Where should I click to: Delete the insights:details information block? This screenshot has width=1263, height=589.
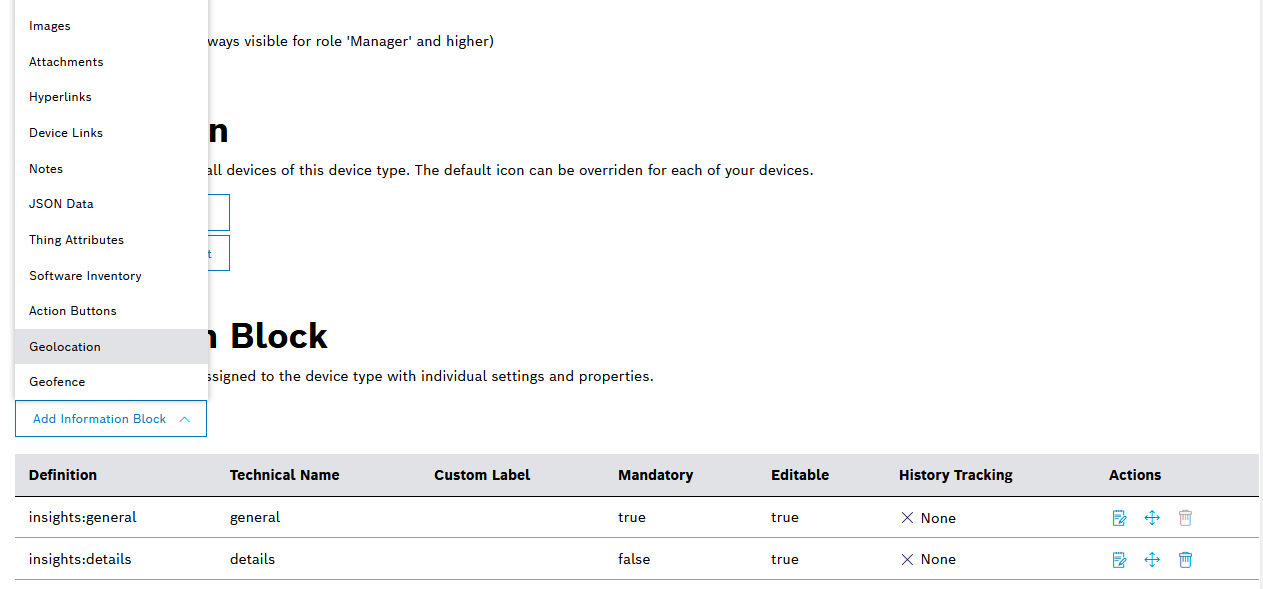tap(1185, 560)
